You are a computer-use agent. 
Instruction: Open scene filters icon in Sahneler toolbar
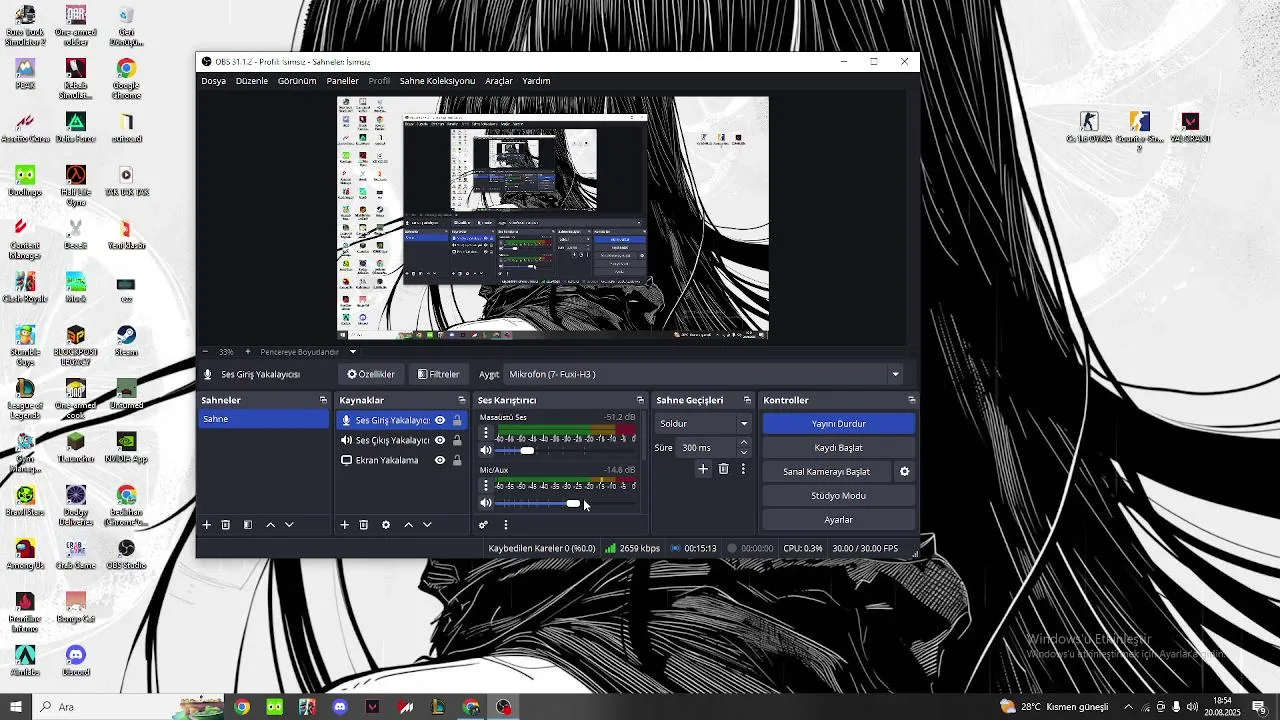[x=247, y=525]
